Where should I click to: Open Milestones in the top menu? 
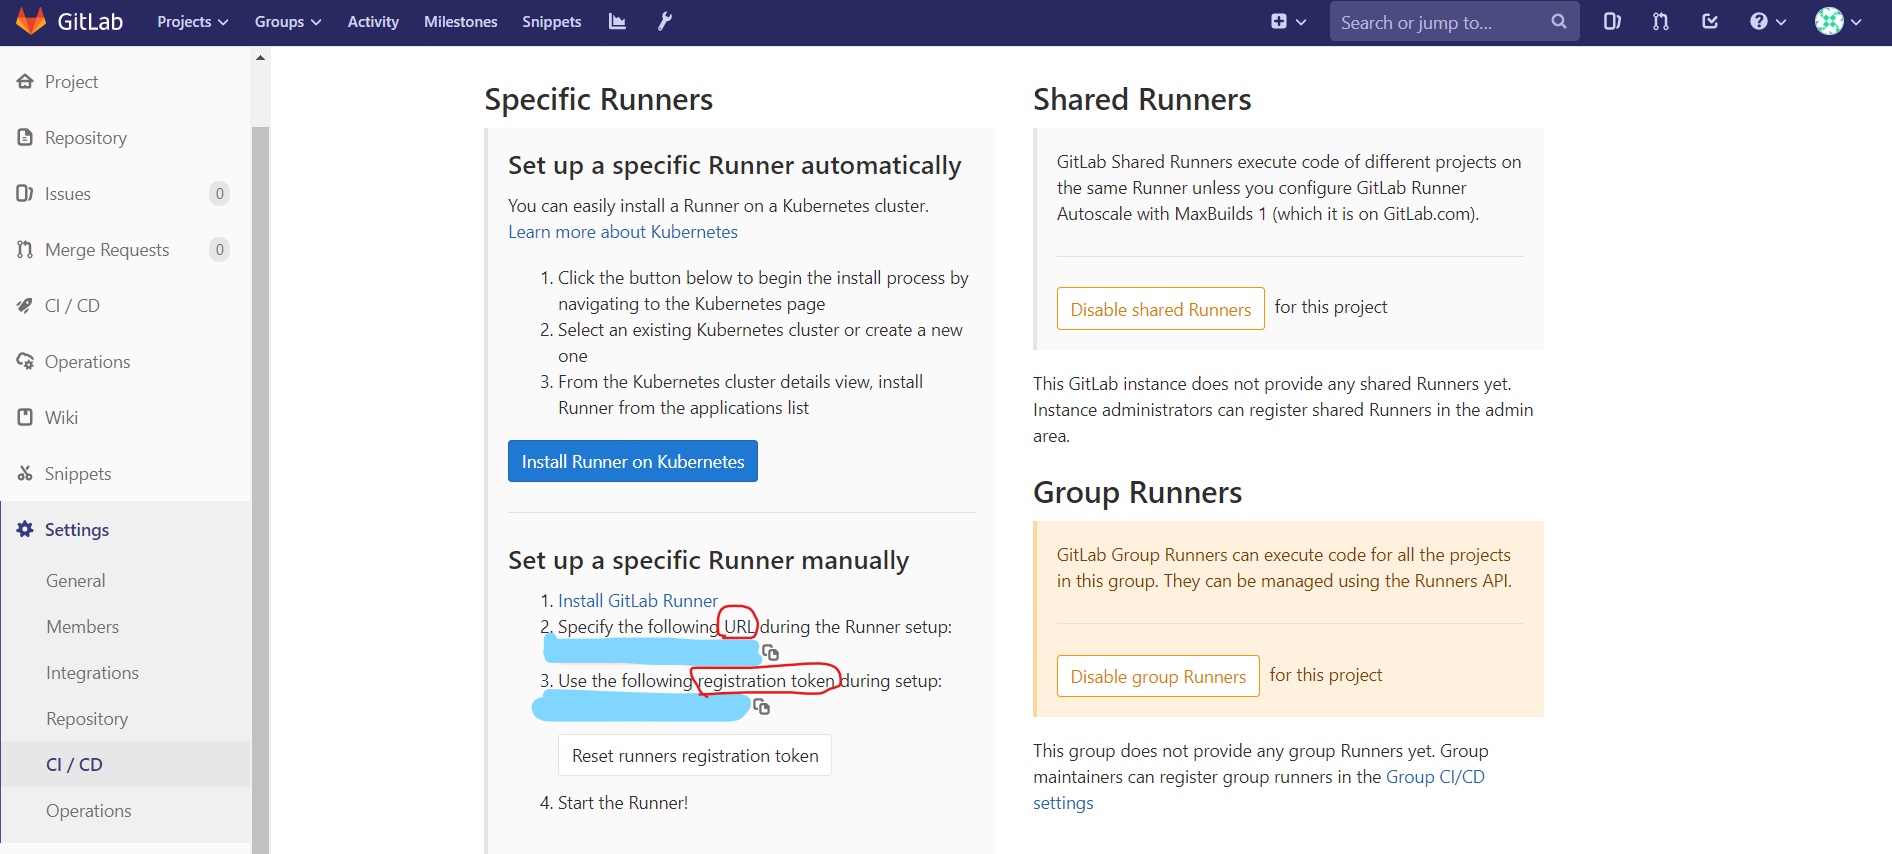click(460, 21)
